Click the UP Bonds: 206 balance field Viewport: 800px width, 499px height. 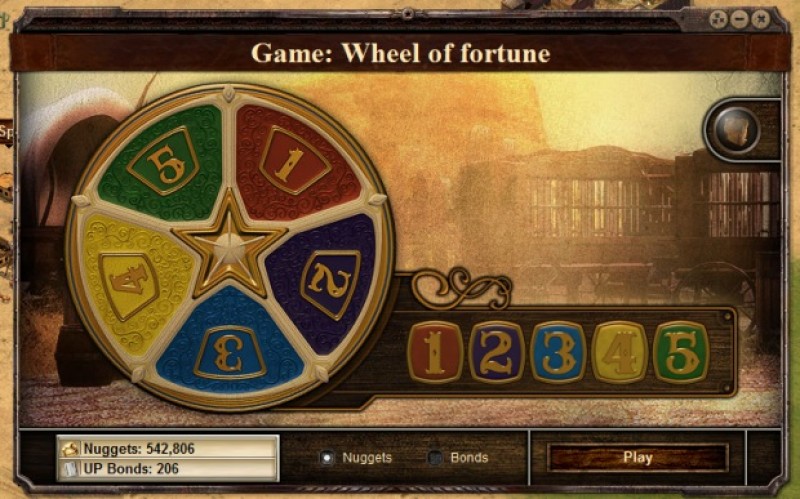pyautogui.click(x=168, y=469)
